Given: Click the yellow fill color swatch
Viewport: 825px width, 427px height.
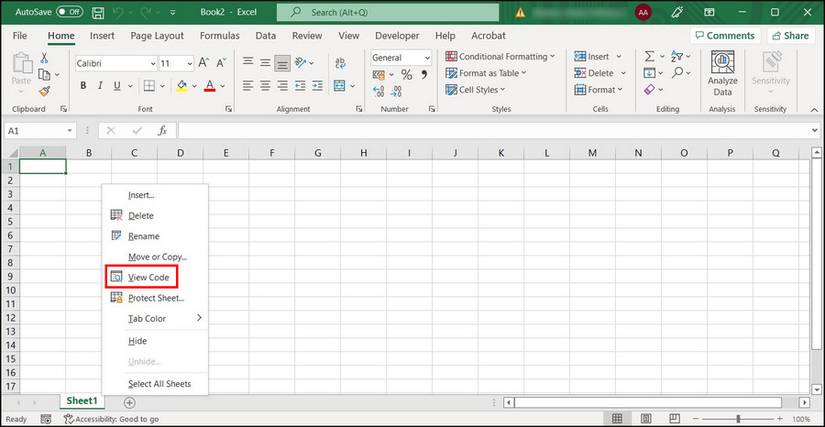Looking at the screenshot, I should (x=181, y=87).
